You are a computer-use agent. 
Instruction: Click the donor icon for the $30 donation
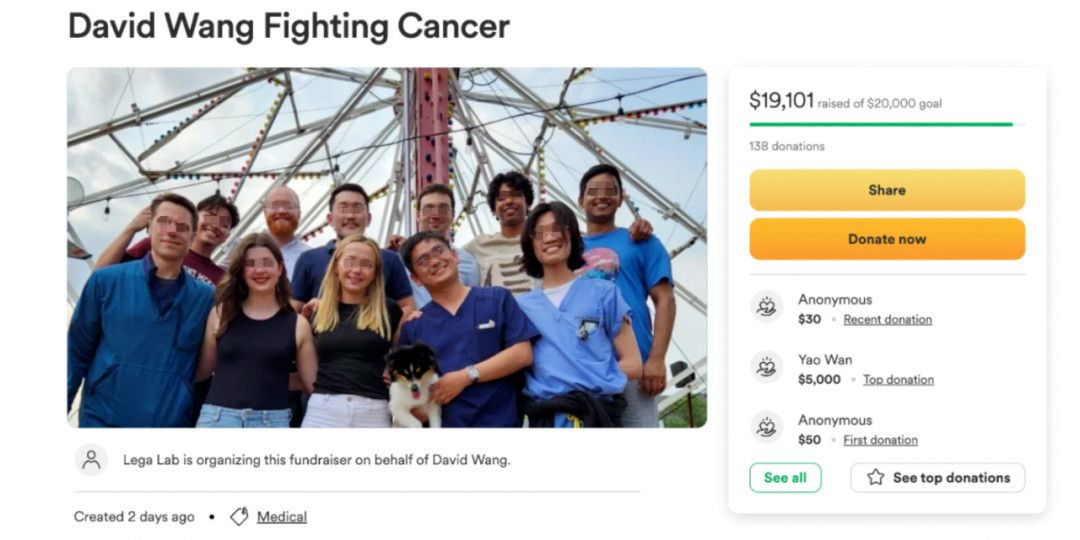point(767,307)
